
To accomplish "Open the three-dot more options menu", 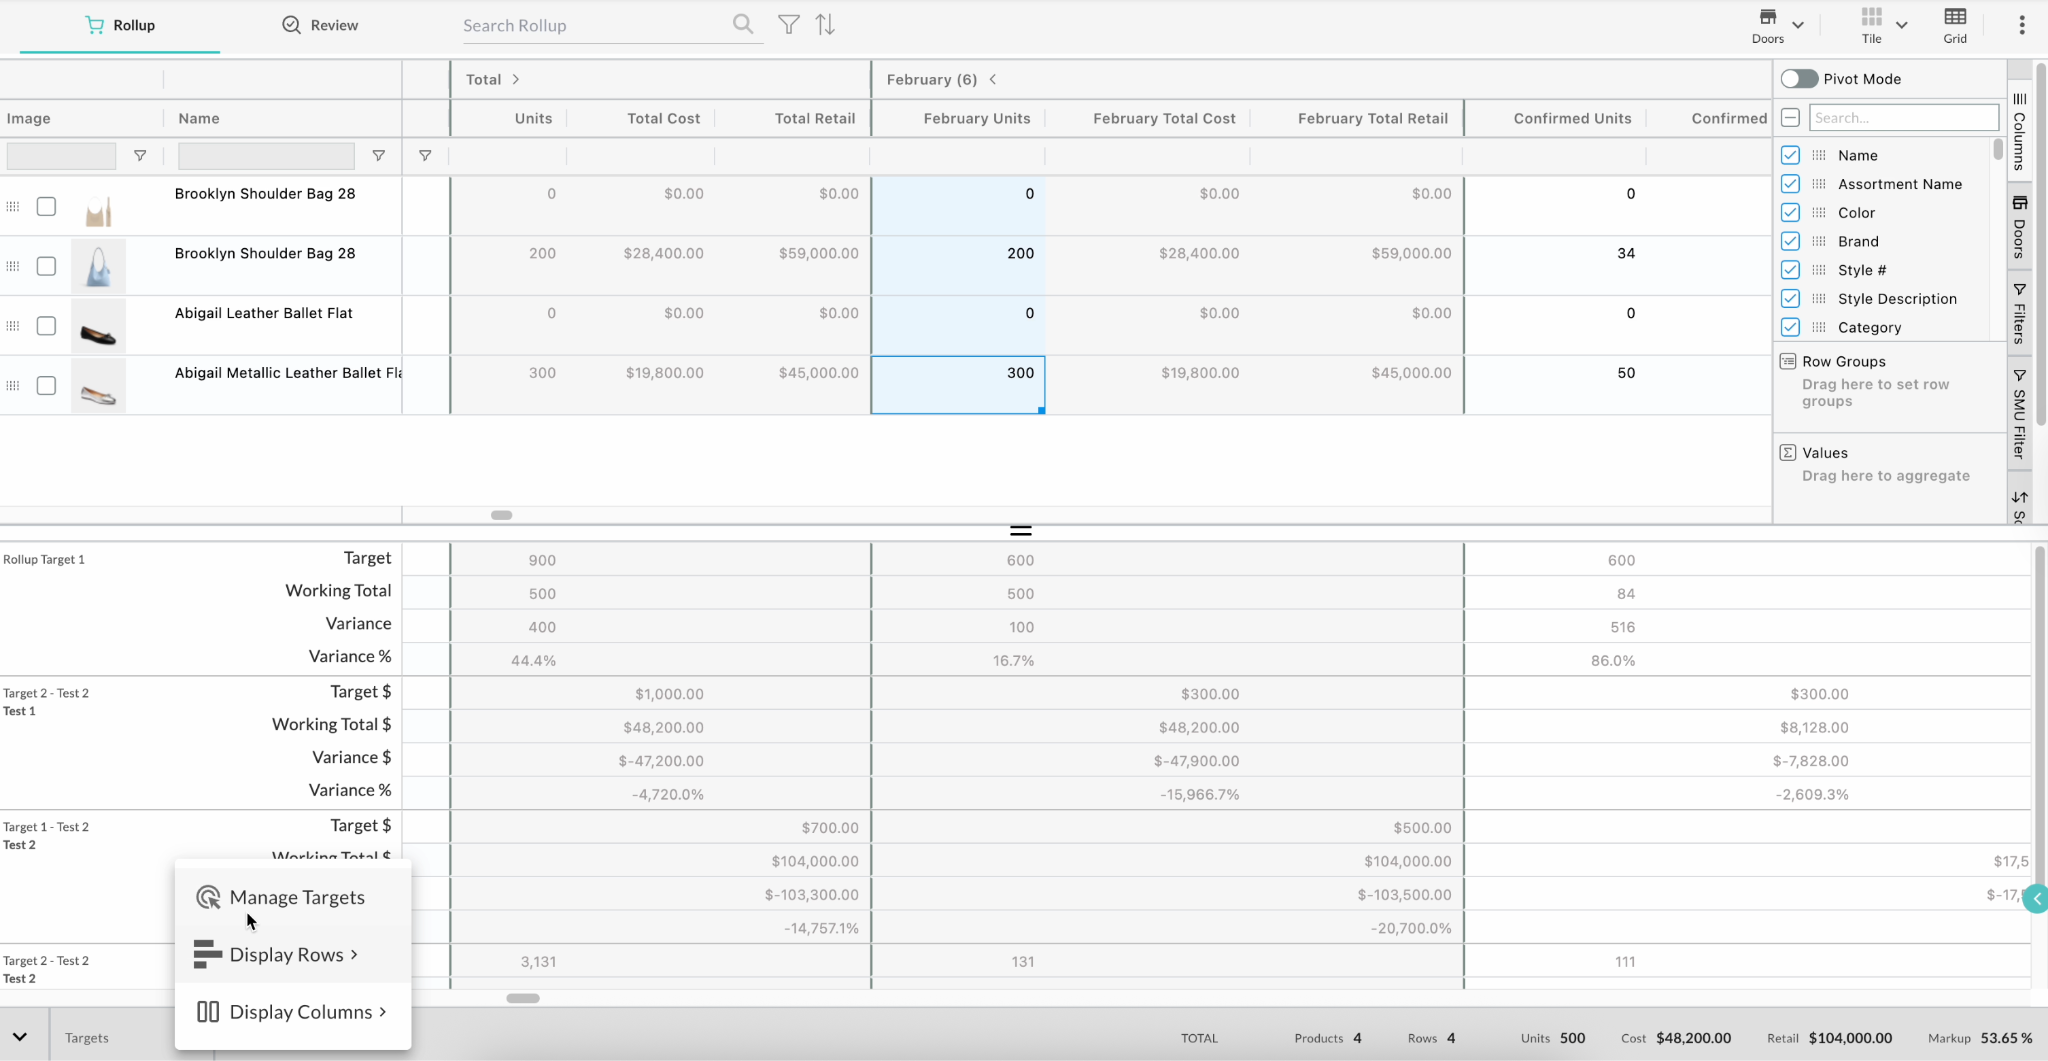I will (2021, 25).
